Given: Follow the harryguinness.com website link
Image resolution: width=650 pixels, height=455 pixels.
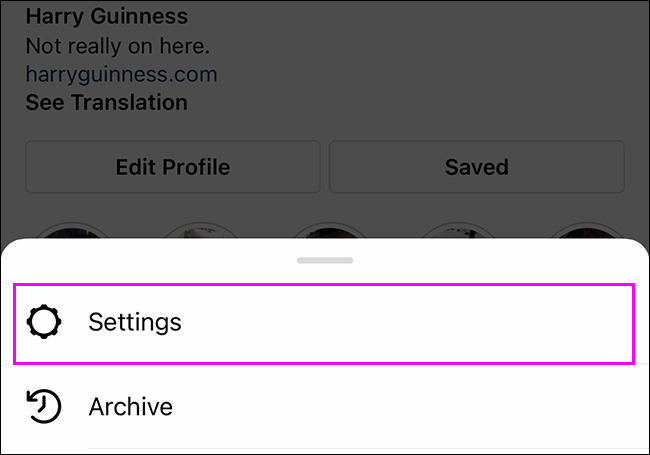Looking at the screenshot, I should (x=121, y=74).
